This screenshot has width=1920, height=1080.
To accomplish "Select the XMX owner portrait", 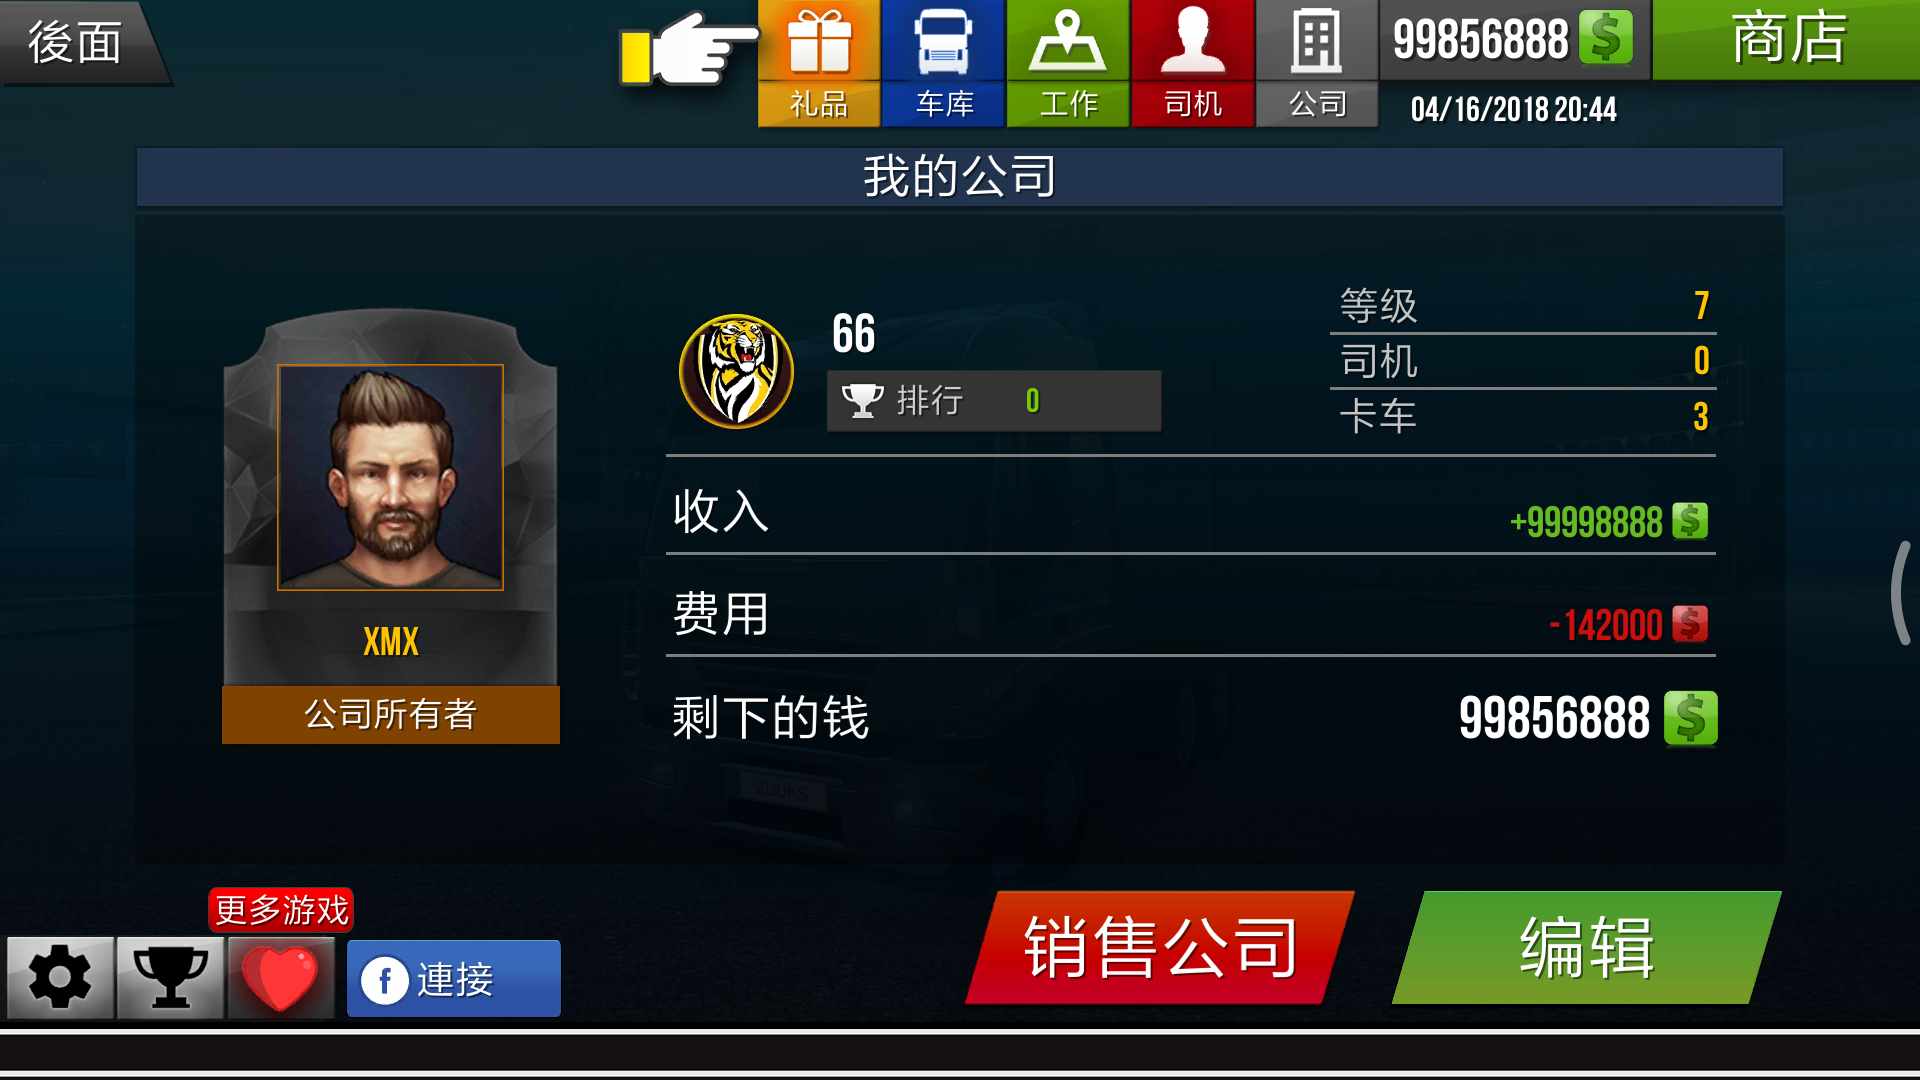I will click(390, 477).
